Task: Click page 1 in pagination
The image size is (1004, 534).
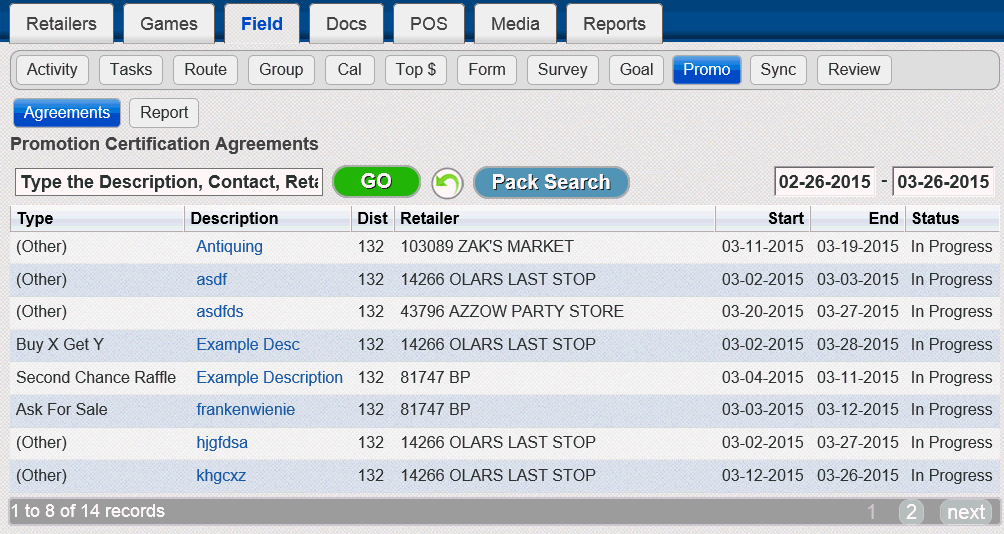Action: pos(871,512)
